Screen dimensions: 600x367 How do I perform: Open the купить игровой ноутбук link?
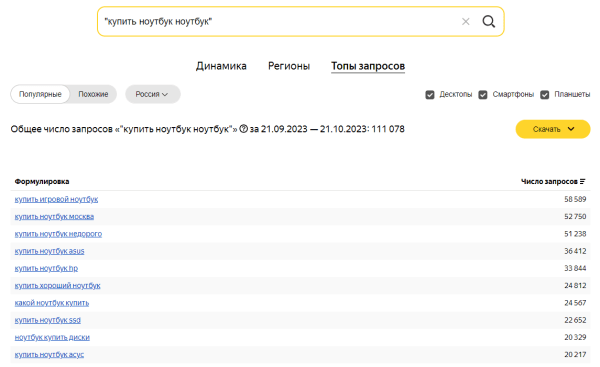tap(56, 199)
